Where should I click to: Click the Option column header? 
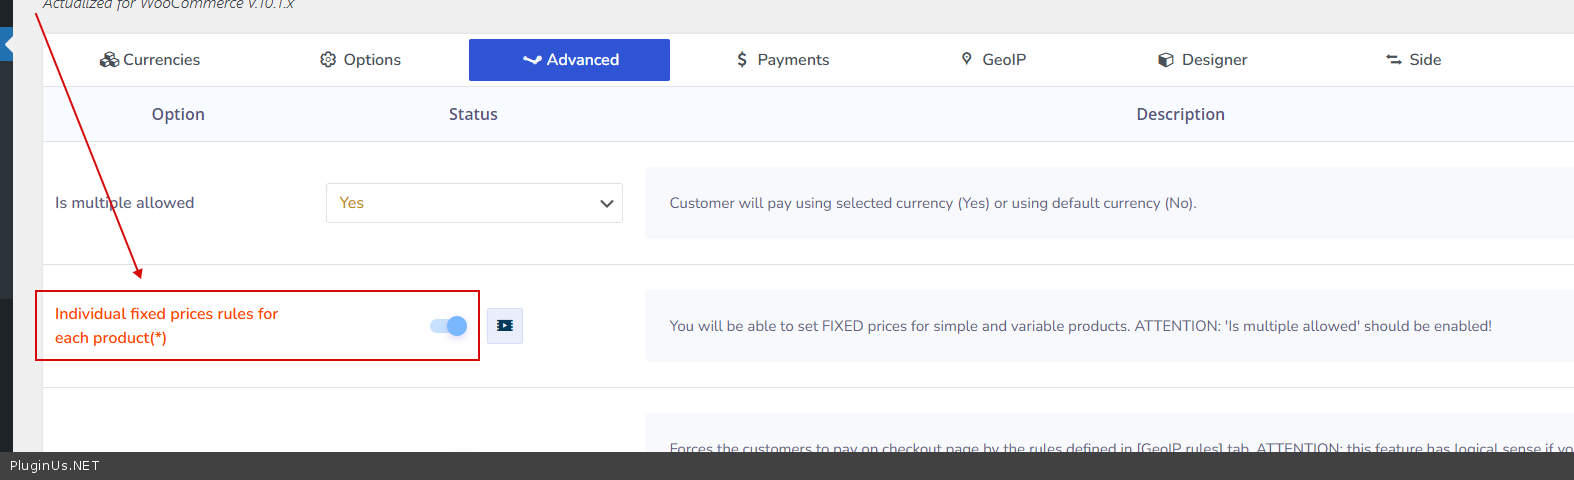click(x=178, y=114)
